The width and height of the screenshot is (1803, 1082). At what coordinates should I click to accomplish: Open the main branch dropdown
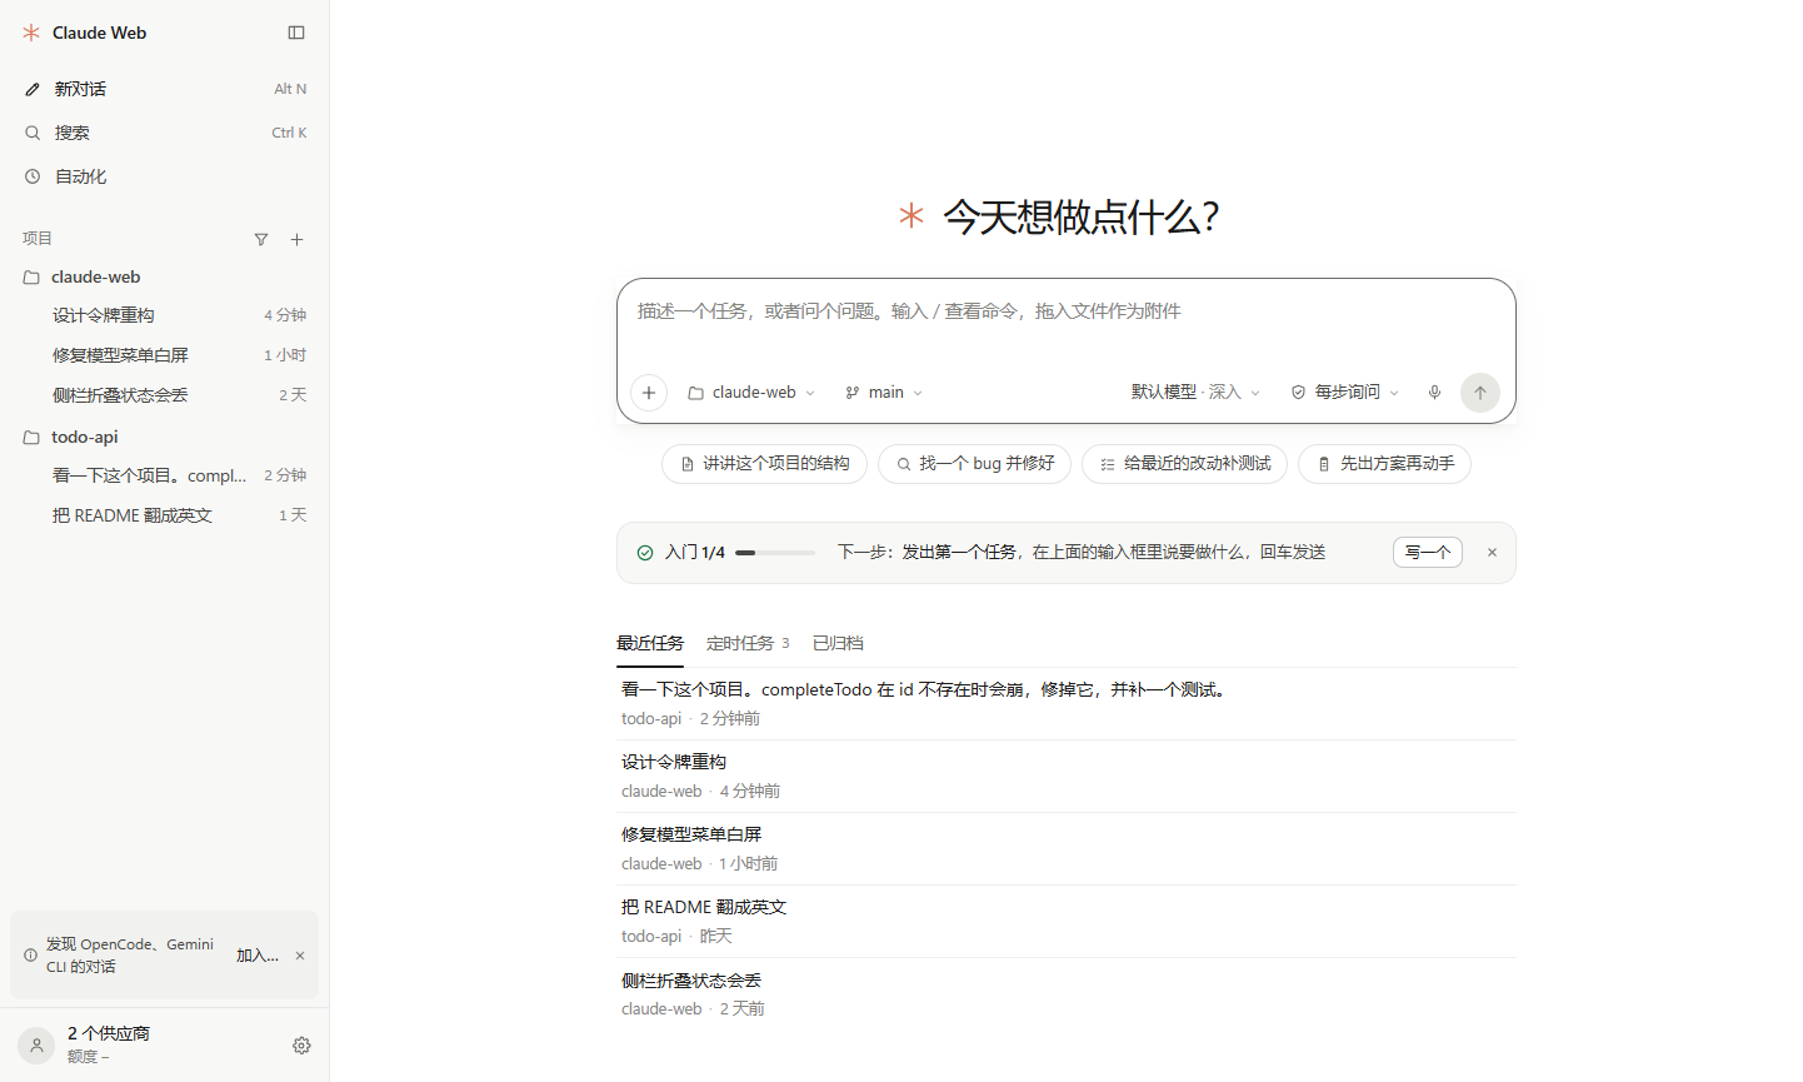point(884,393)
